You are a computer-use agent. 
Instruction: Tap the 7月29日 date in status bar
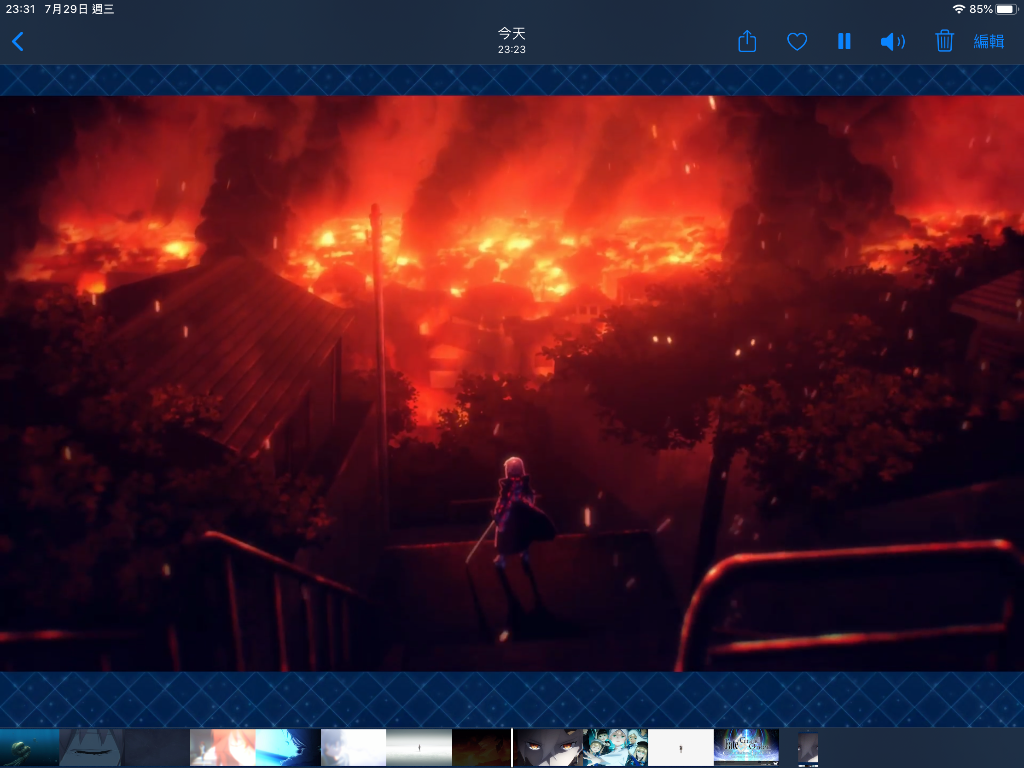(x=65, y=9)
